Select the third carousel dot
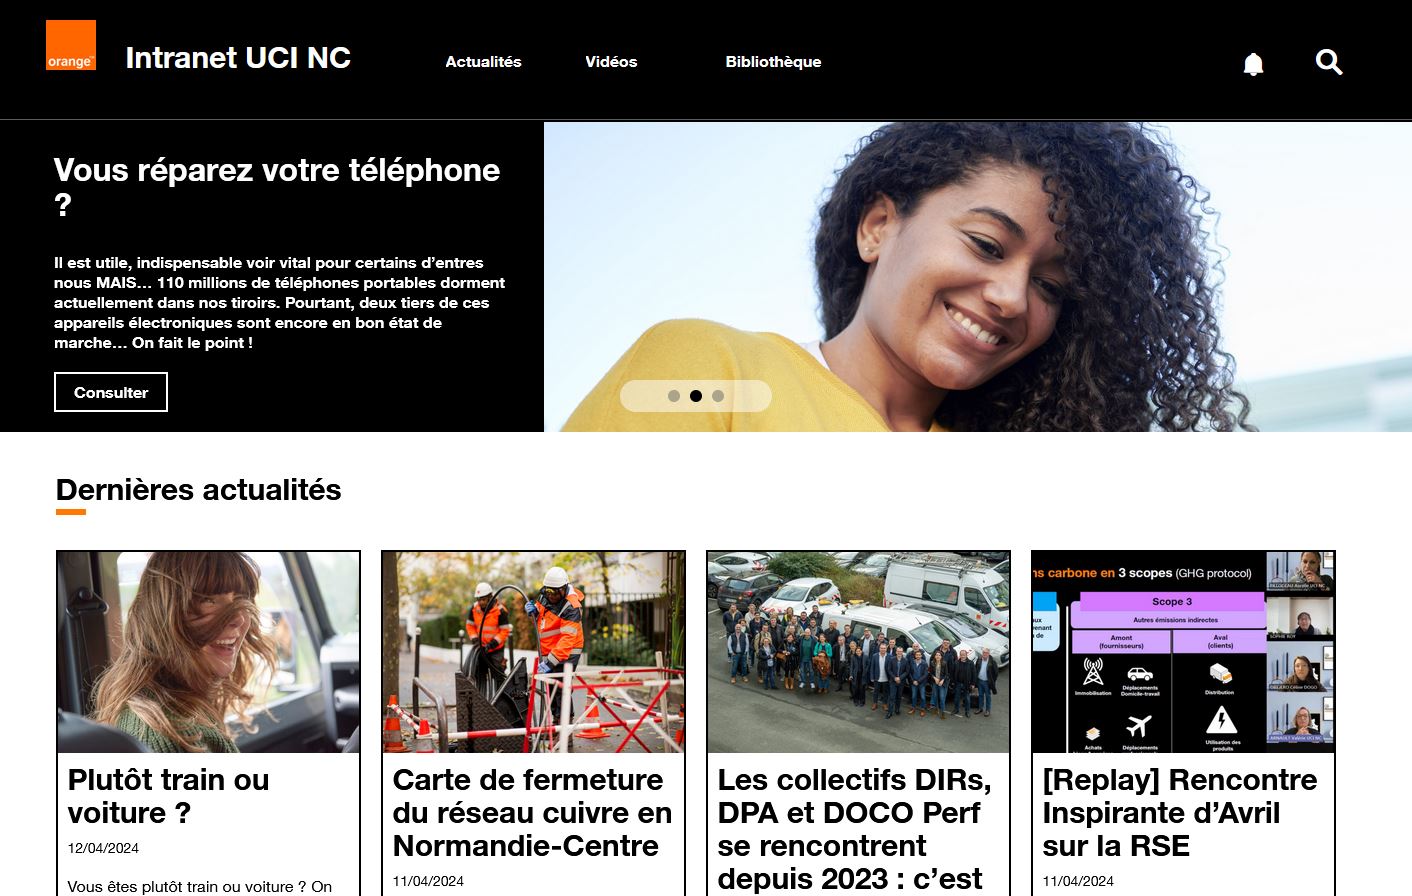This screenshot has height=896, width=1412. tap(718, 396)
